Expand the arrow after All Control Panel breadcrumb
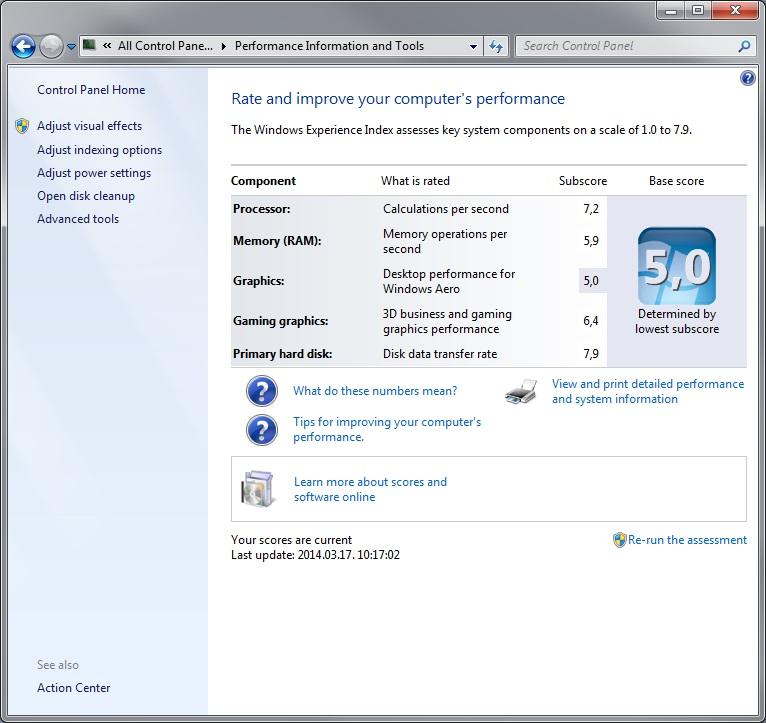Viewport: 766px width, 723px height. tap(224, 46)
